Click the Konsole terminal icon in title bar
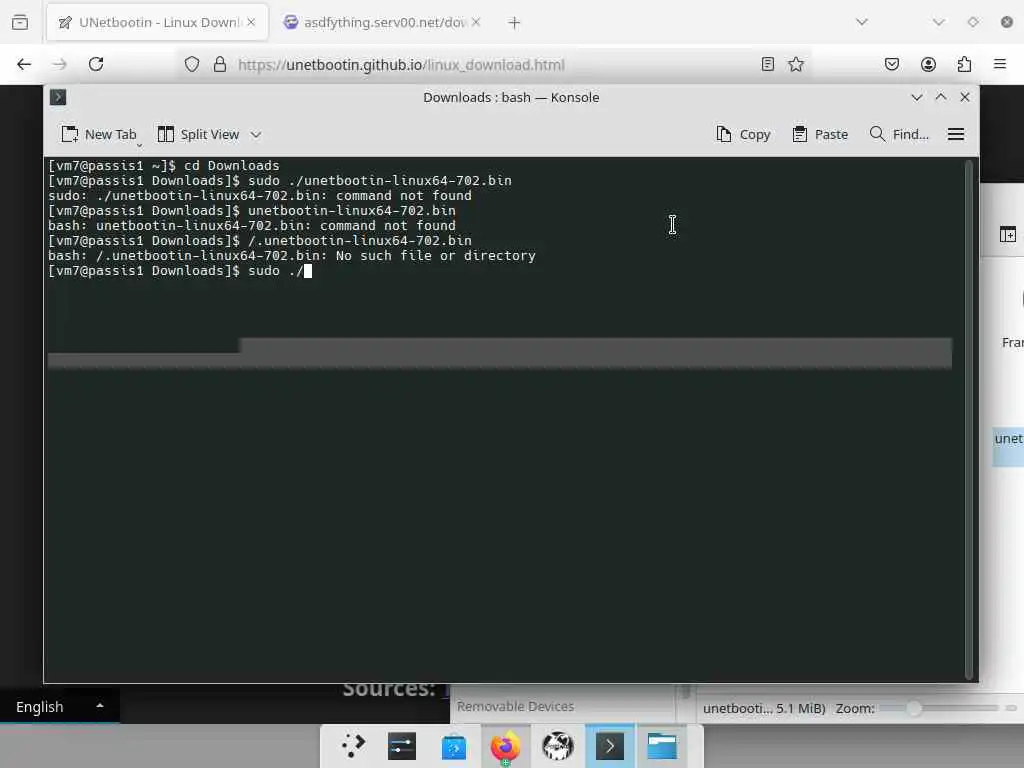Viewport: 1024px width, 768px height. pyautogui.click(x=58, y=97)
